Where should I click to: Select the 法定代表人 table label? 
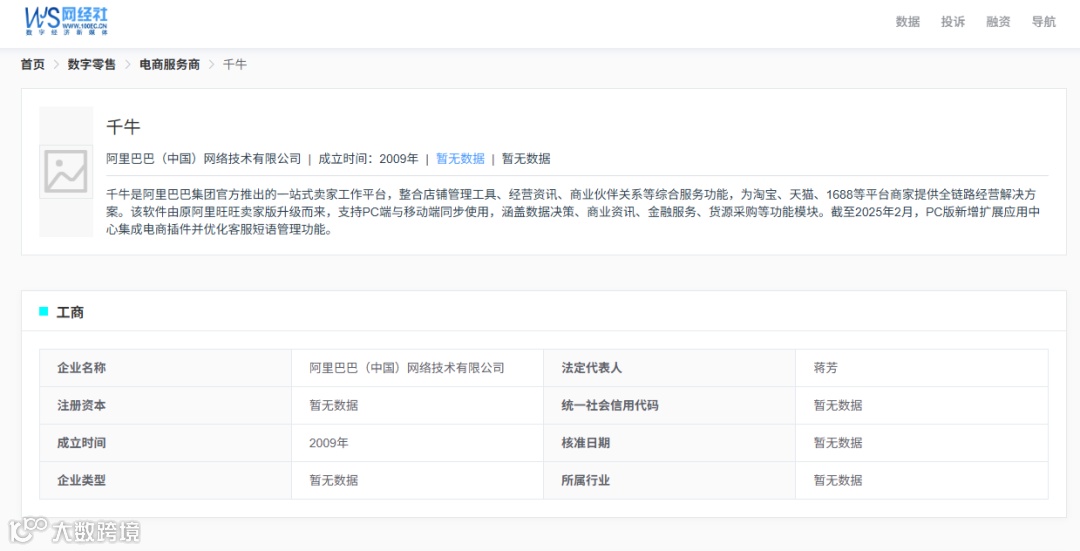pyautogui.click(x=591, y=368)
